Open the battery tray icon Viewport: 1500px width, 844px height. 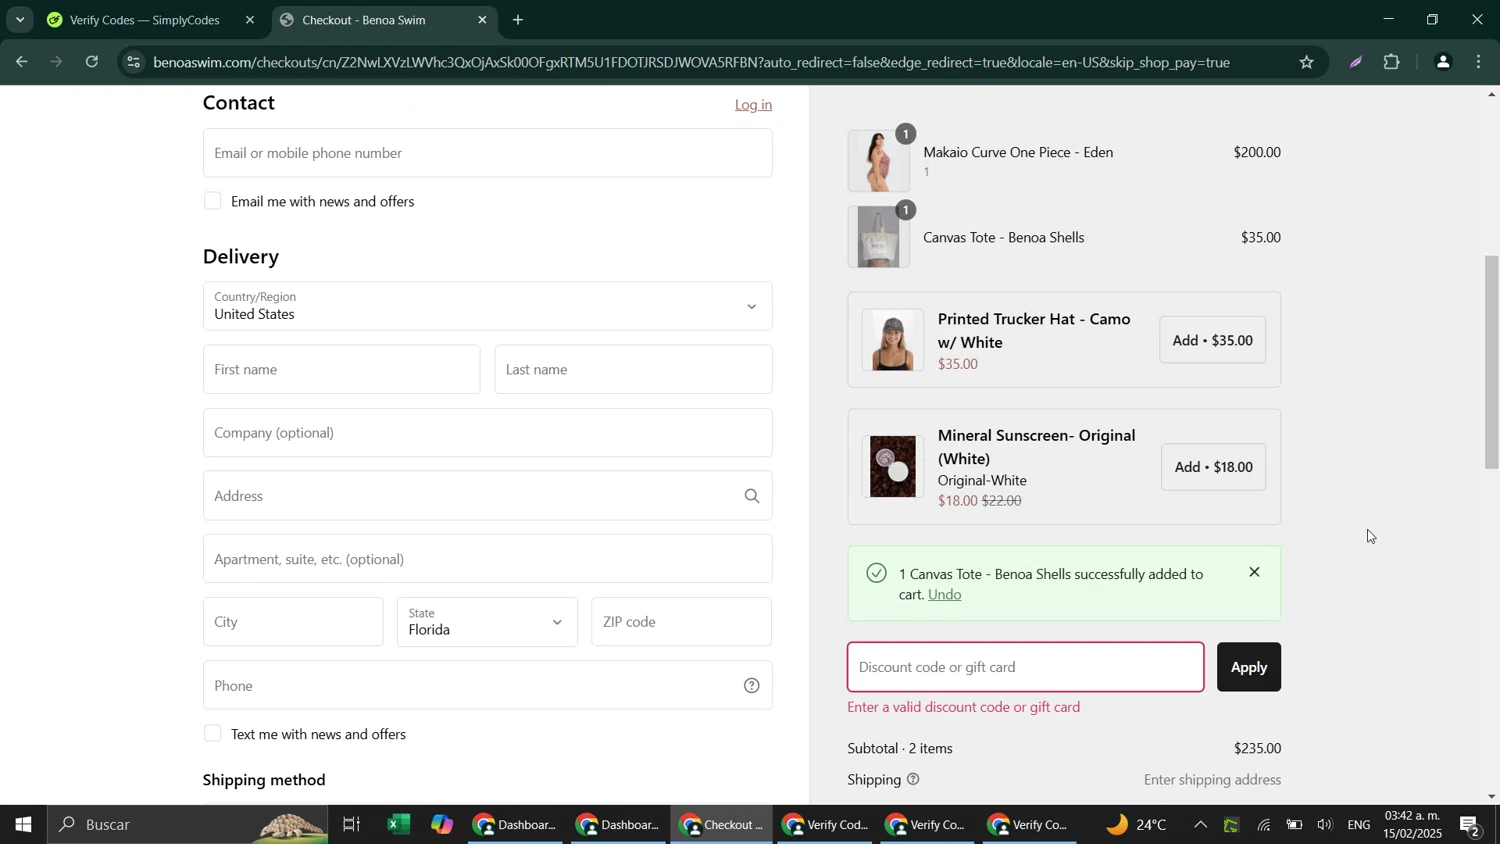click(x=1294, y=825)
